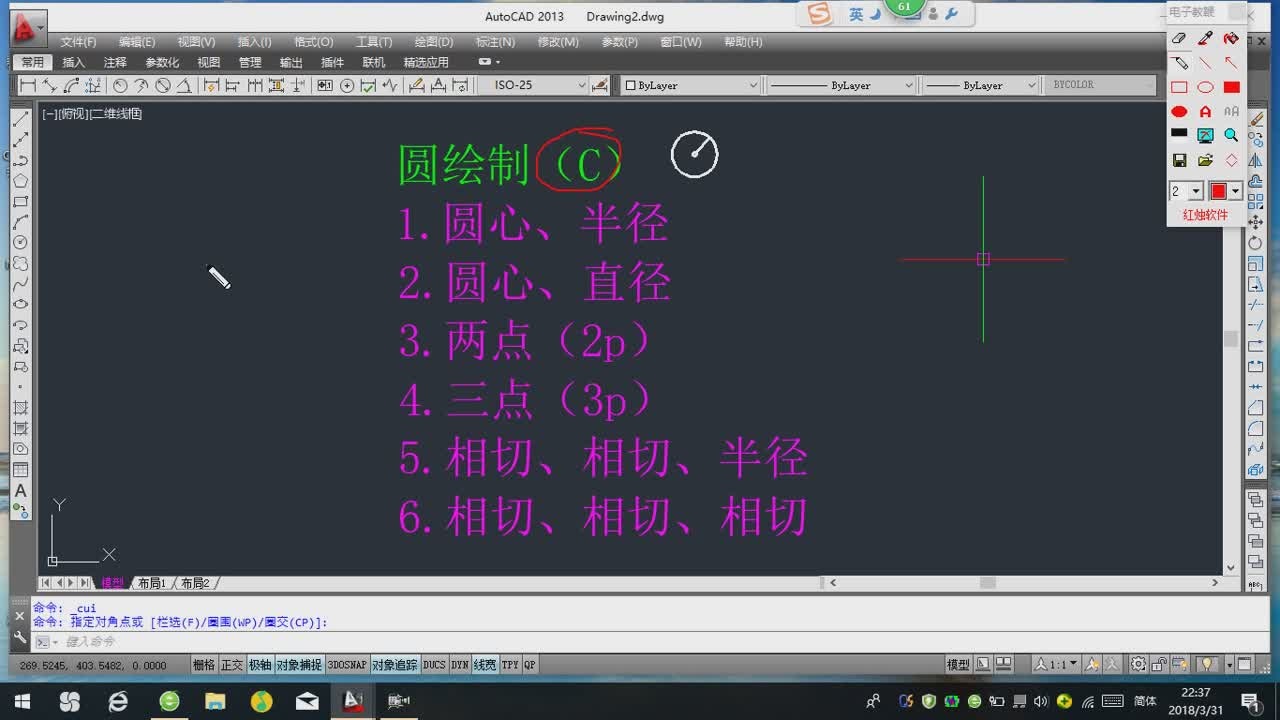The height and width of the screenshot is (720, 1280).
Task: Click the 红烛软件 link in the palette
Action: coord(1205,215)
